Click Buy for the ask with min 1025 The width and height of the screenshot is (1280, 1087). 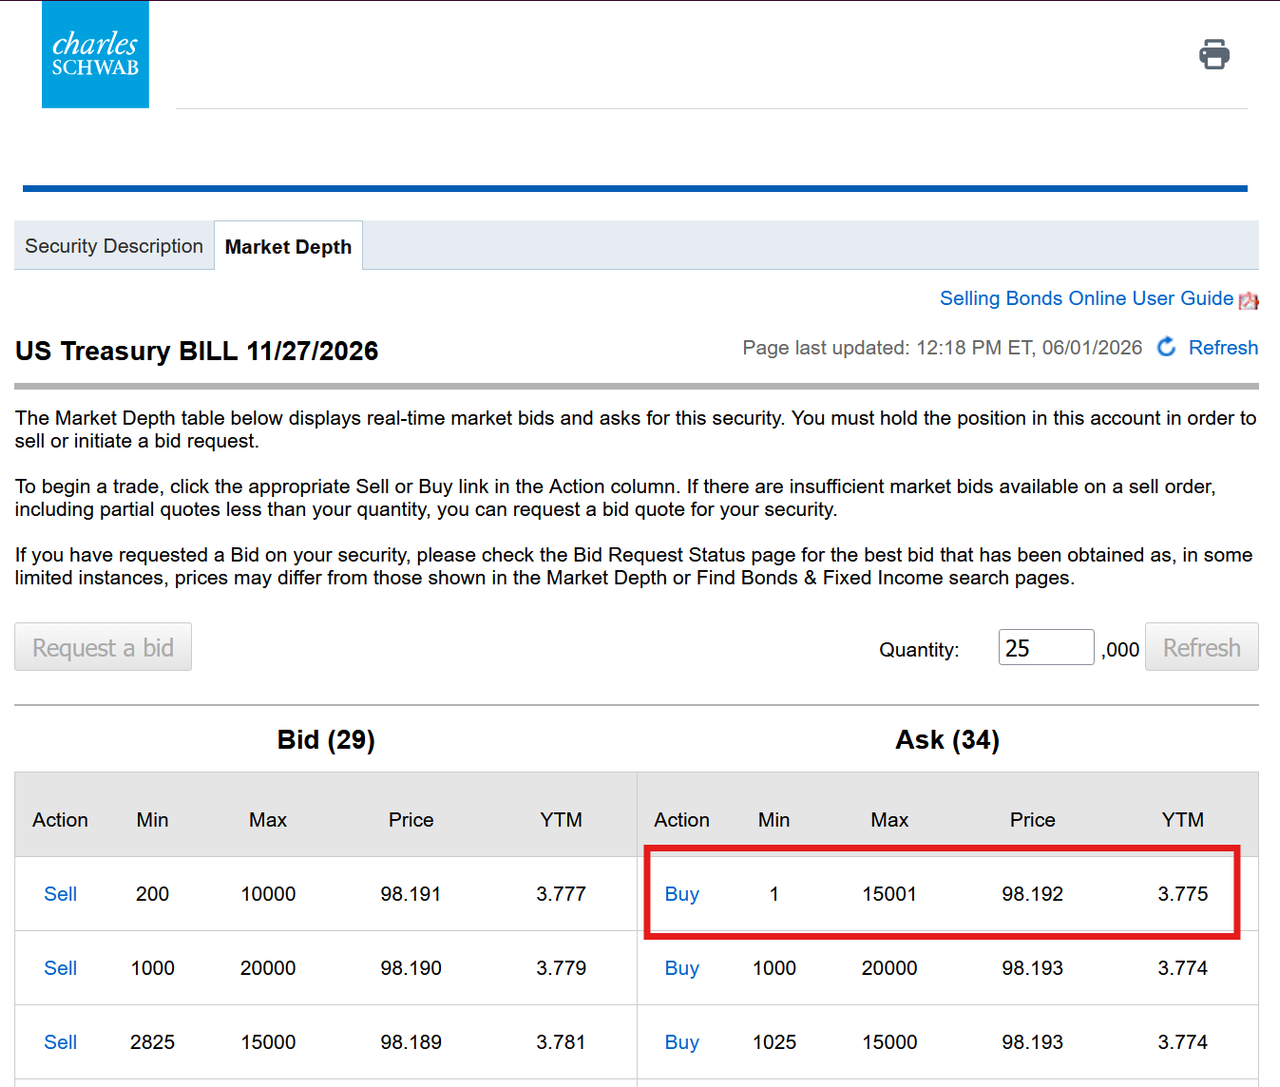coord(682,1042)
